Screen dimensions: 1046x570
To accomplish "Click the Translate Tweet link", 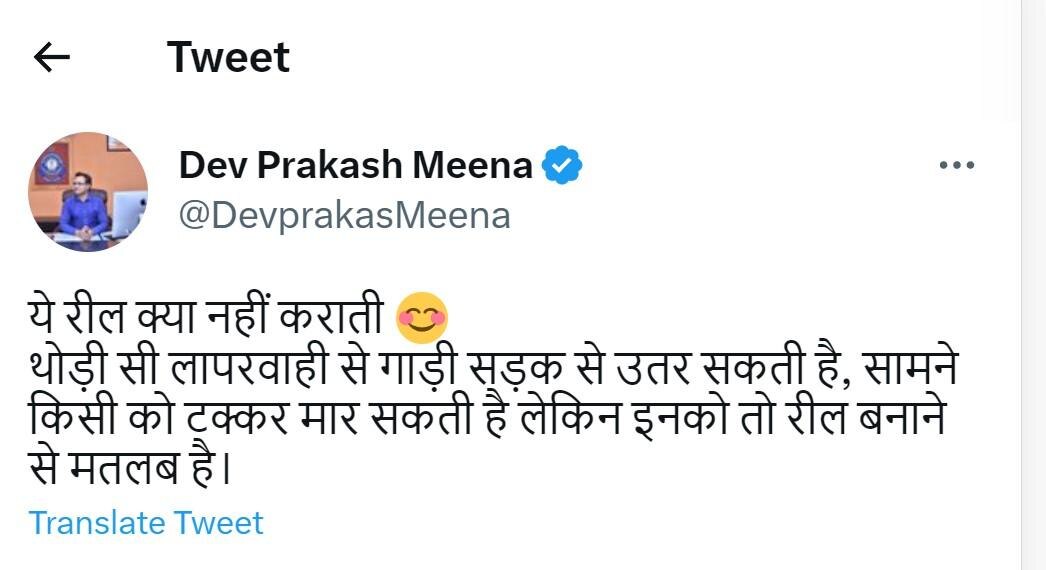I will coord(146,522).
